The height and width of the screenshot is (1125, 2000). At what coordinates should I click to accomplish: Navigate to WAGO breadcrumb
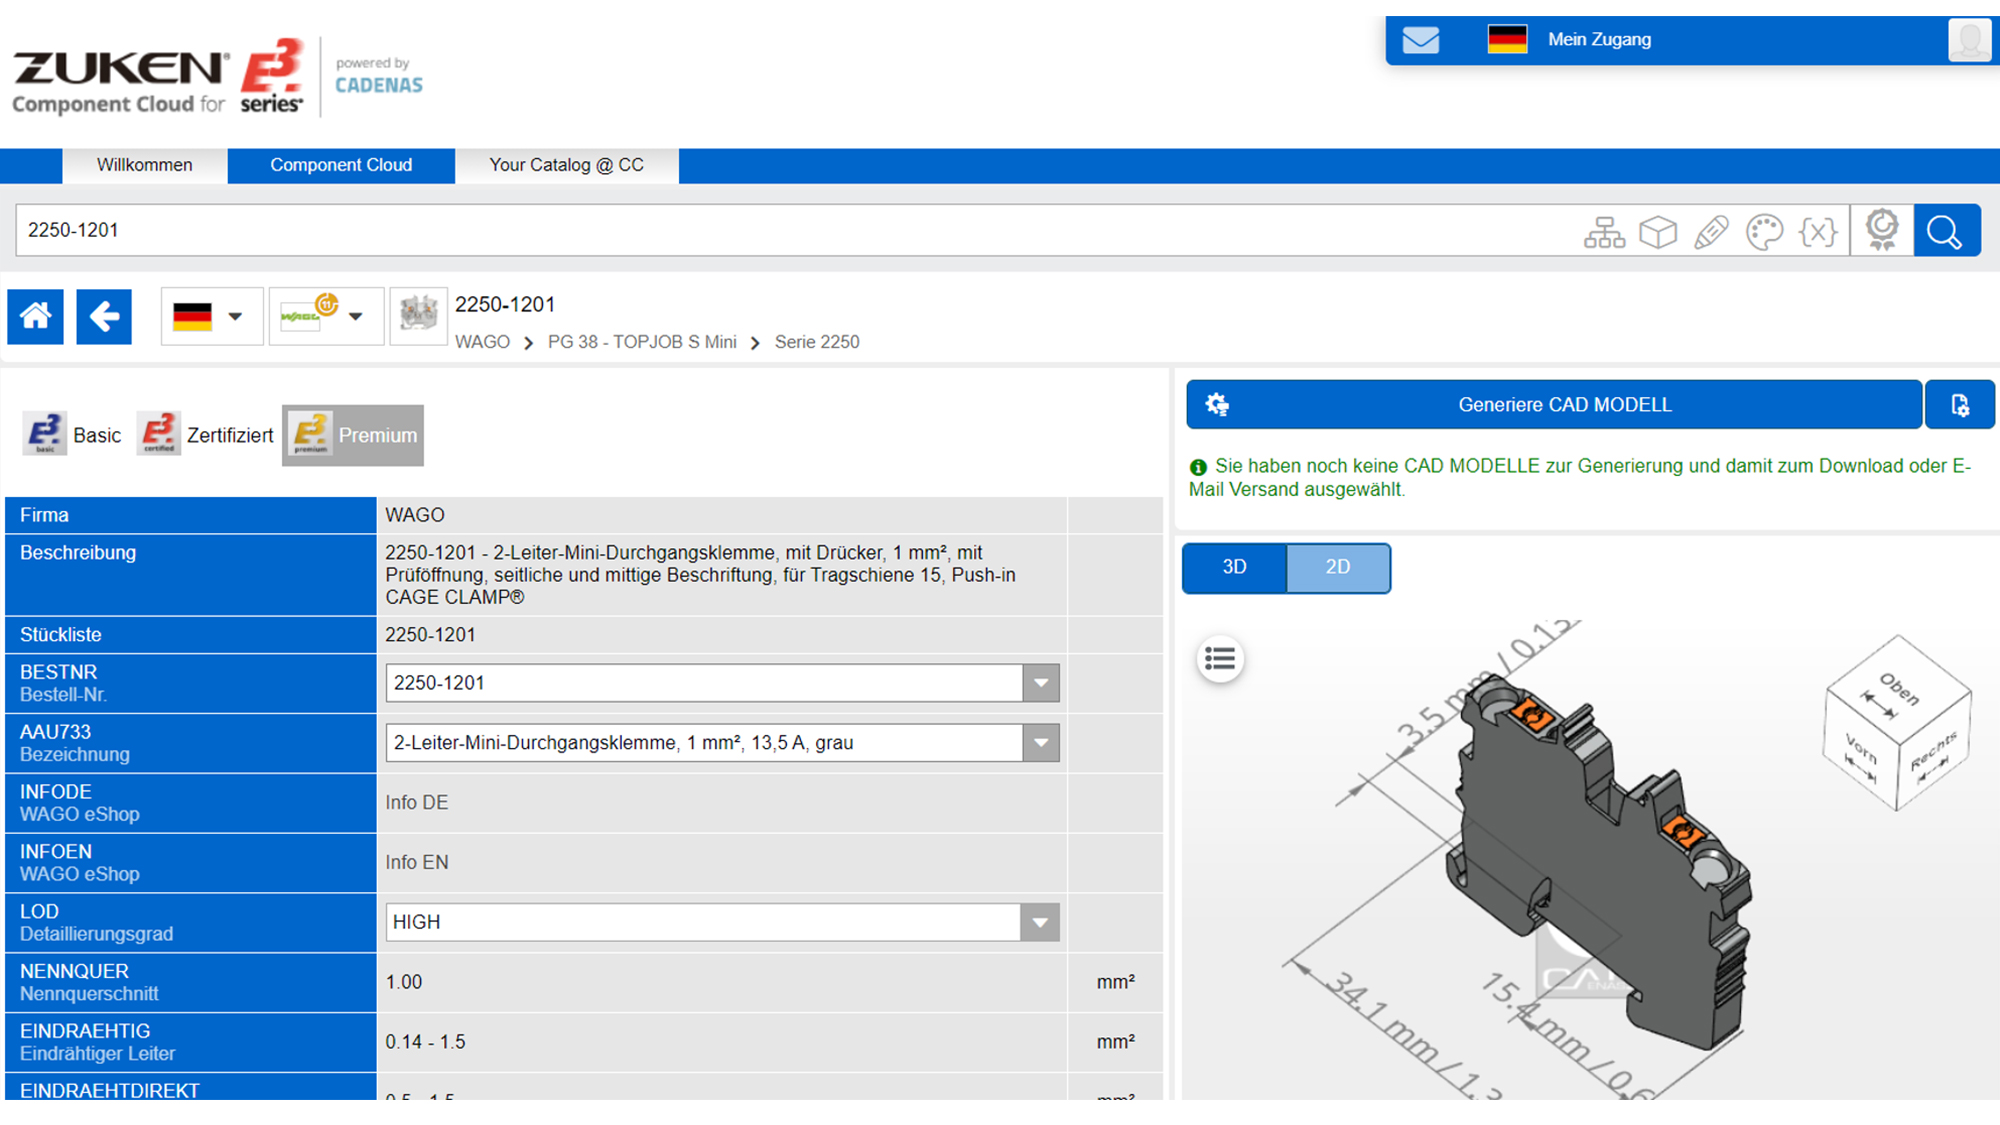click(482, 342)
